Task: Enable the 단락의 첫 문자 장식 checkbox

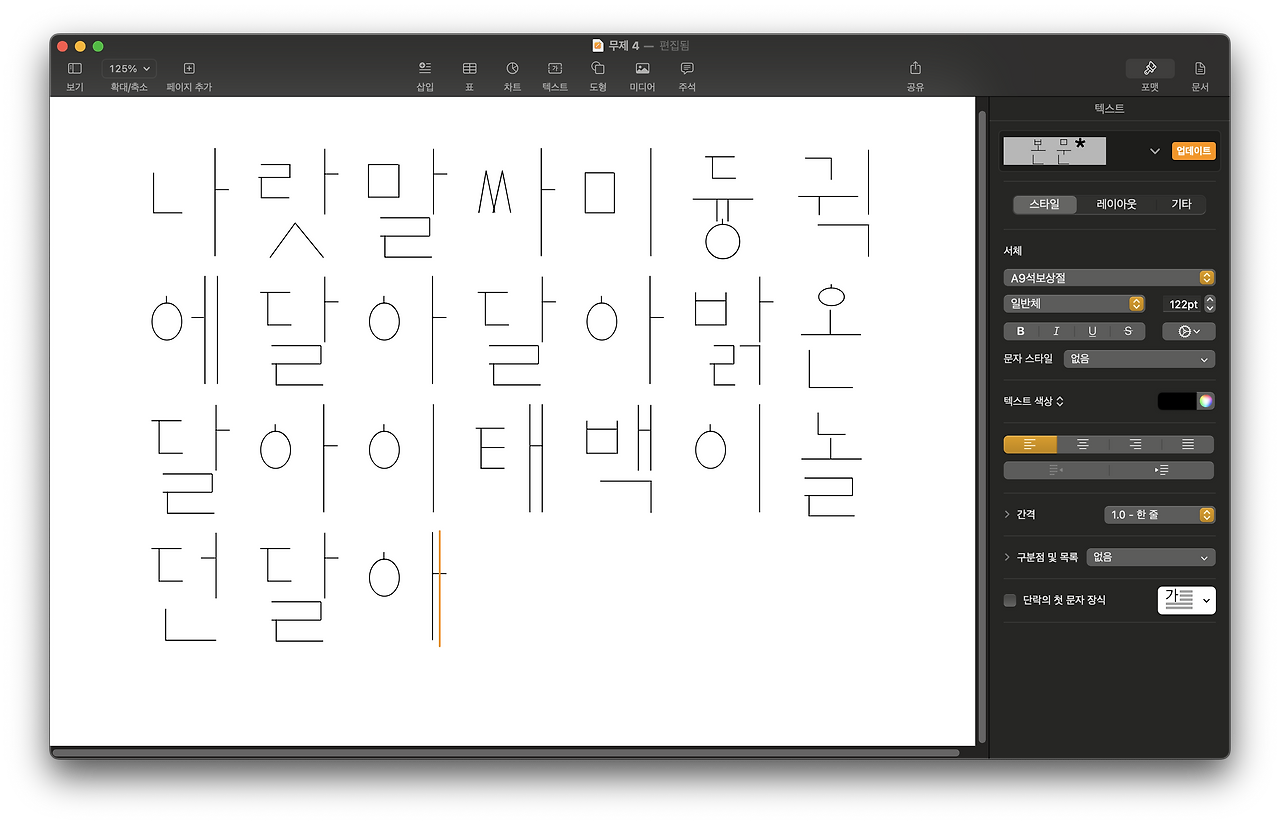Action: click(x=1009, y=601)
